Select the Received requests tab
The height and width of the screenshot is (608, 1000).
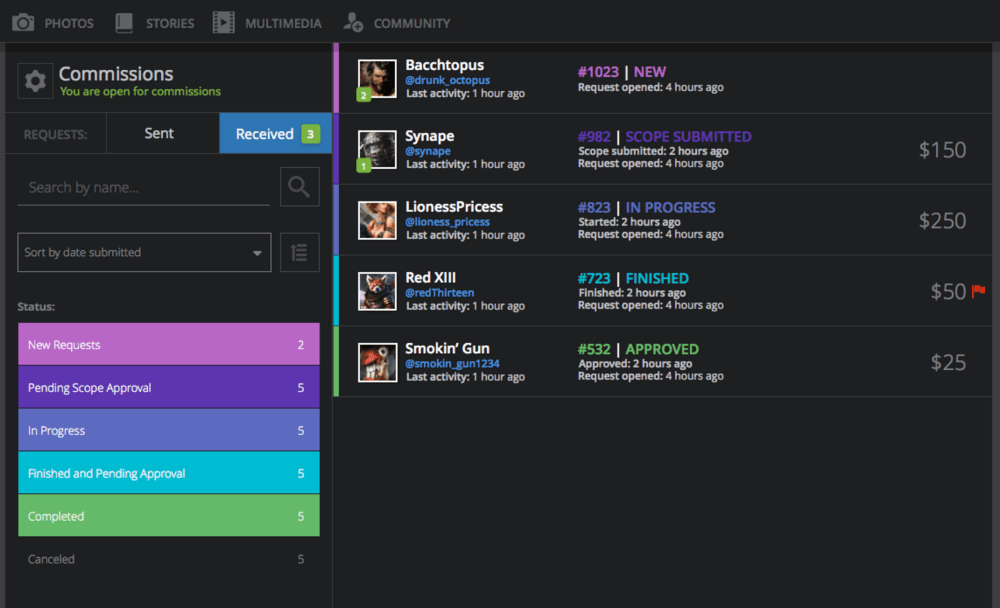[267, 132]
